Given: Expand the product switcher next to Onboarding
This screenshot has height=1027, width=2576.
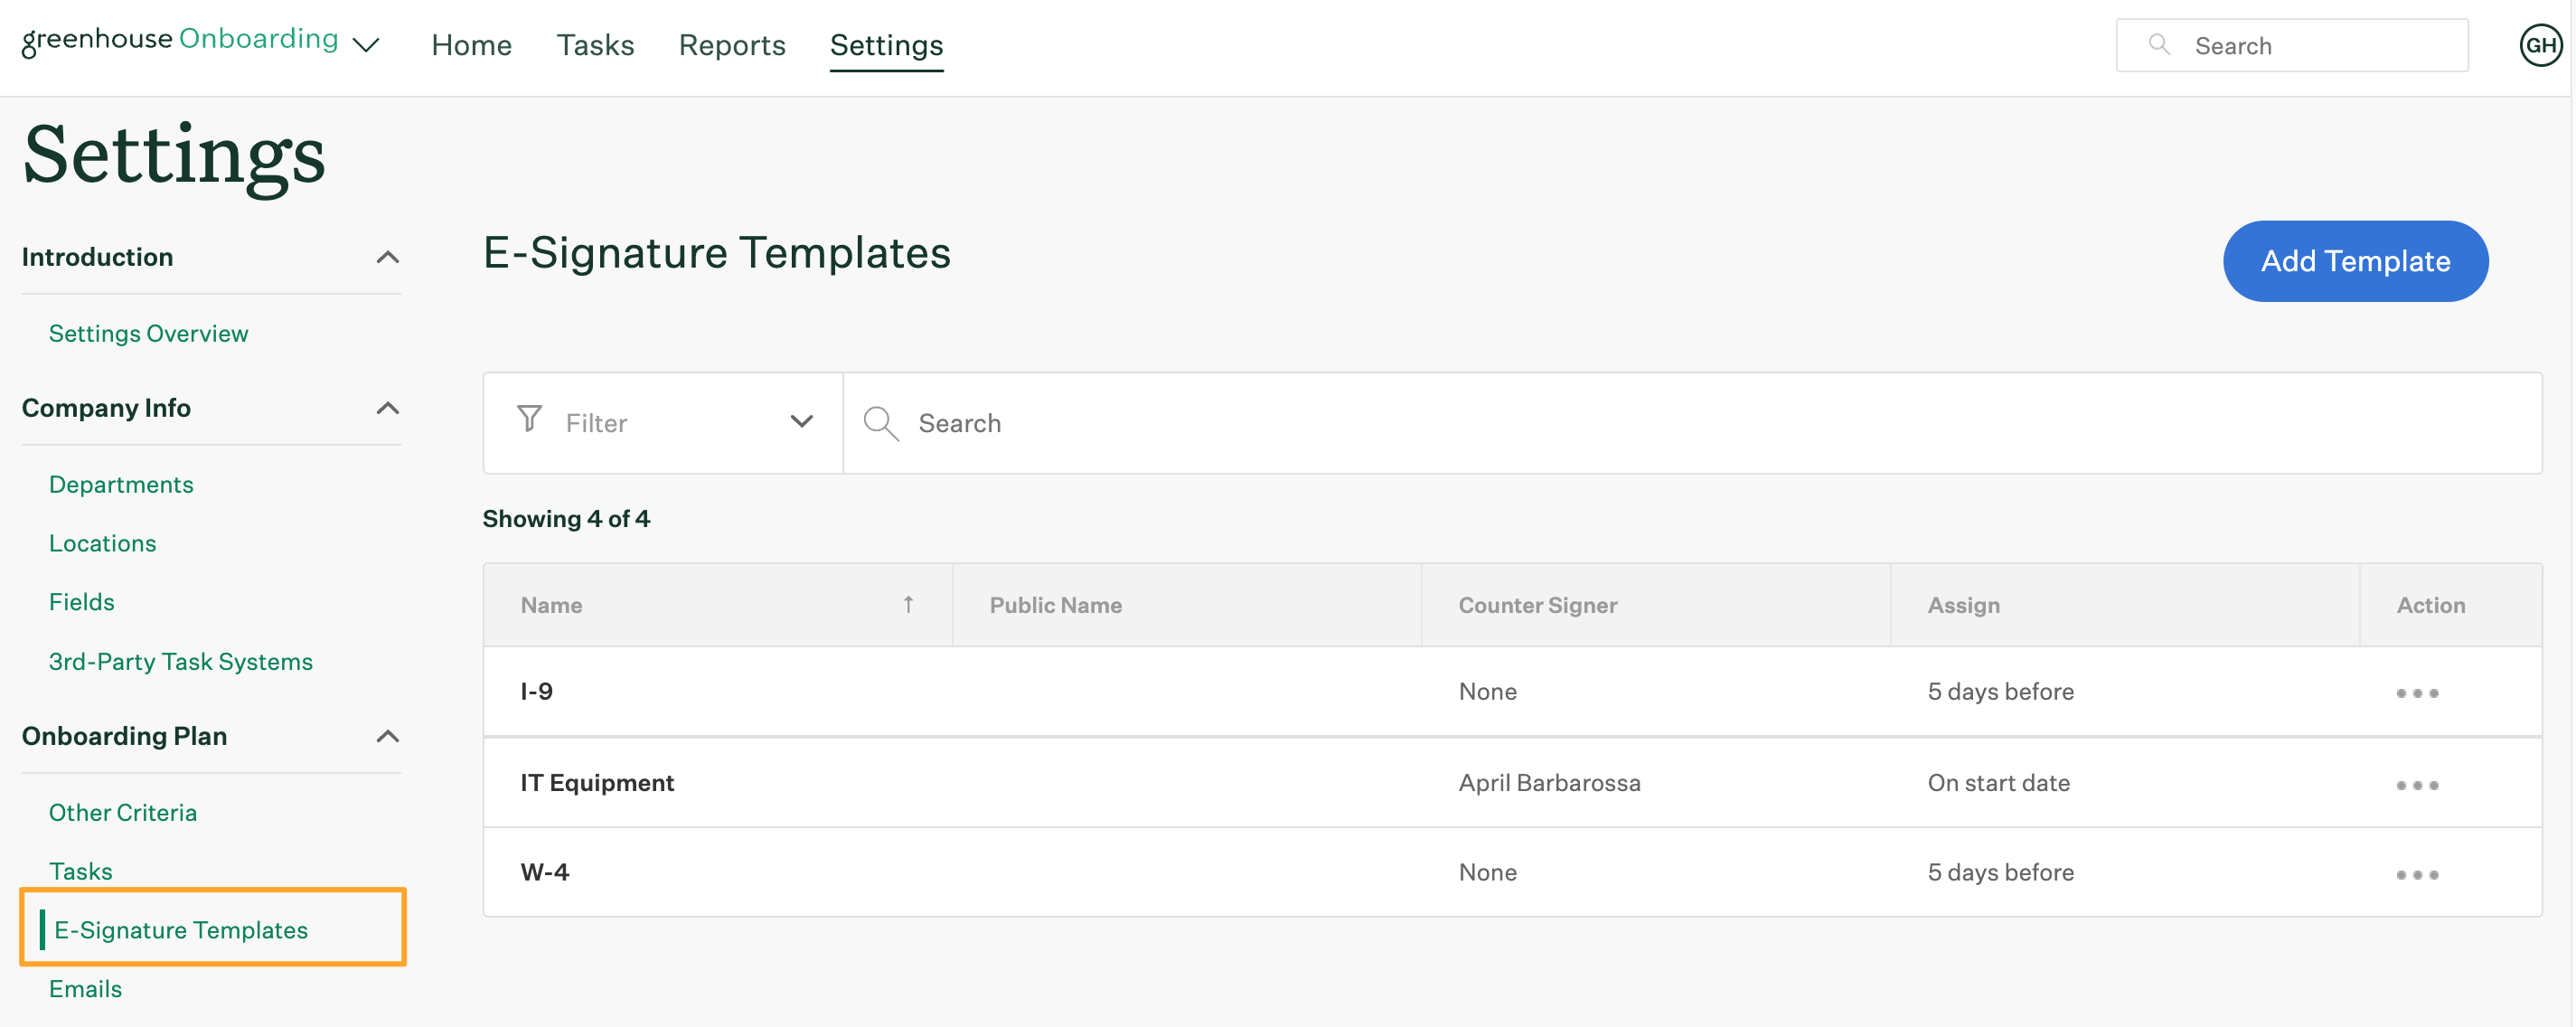Looking at the screenshot, I should (367, 45).
